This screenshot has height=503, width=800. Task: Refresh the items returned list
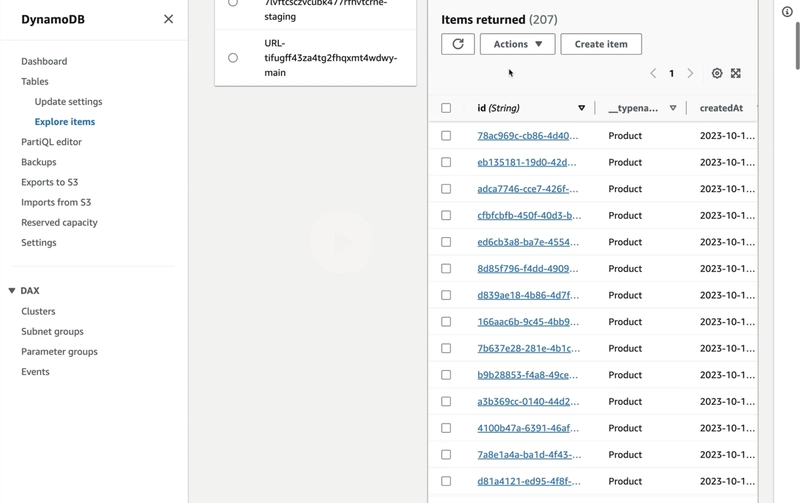[458, 44]
